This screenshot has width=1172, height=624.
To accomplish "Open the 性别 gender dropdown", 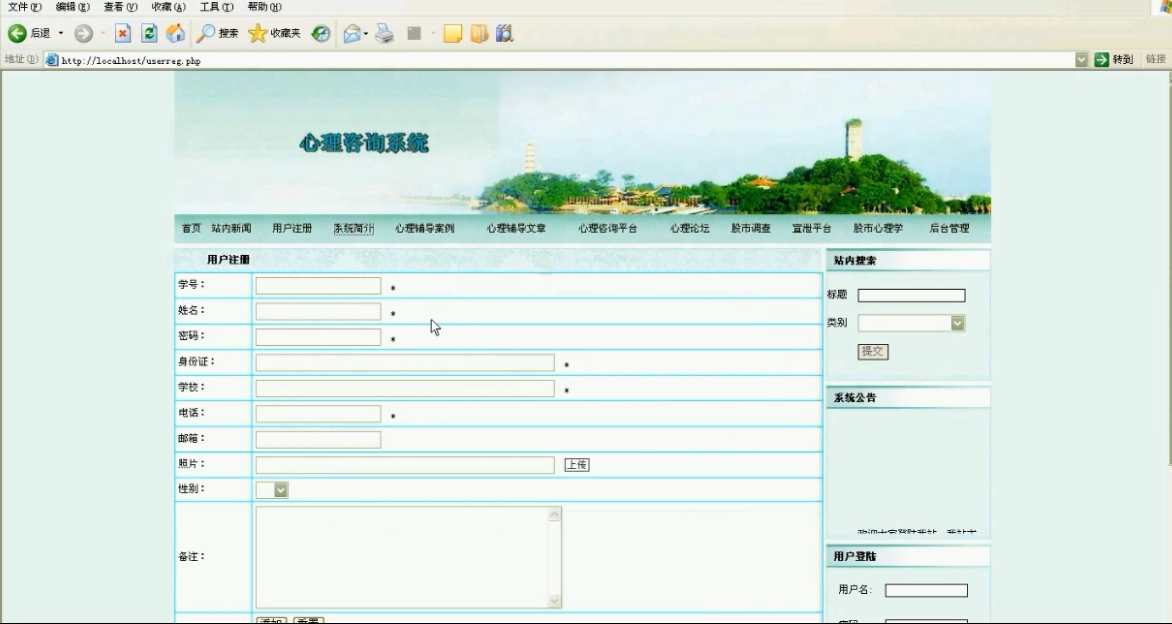I will tap(280, 489).
